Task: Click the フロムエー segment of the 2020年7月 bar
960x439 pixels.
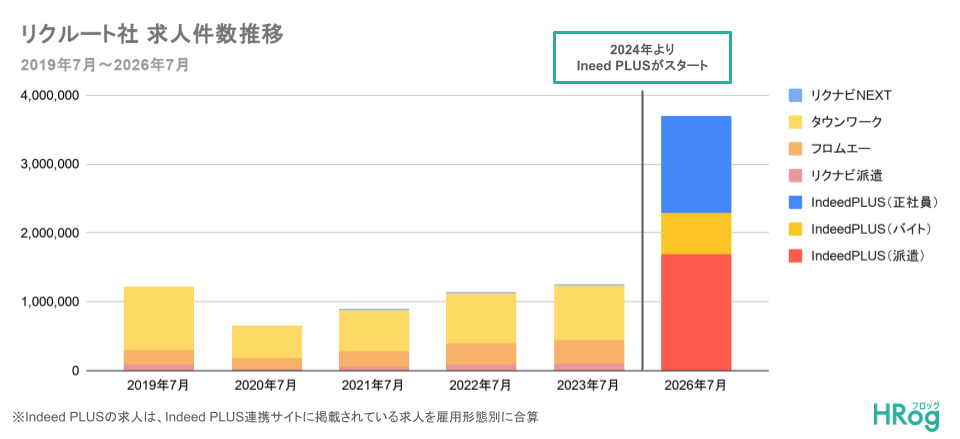Action: click(x=266, y=363)
